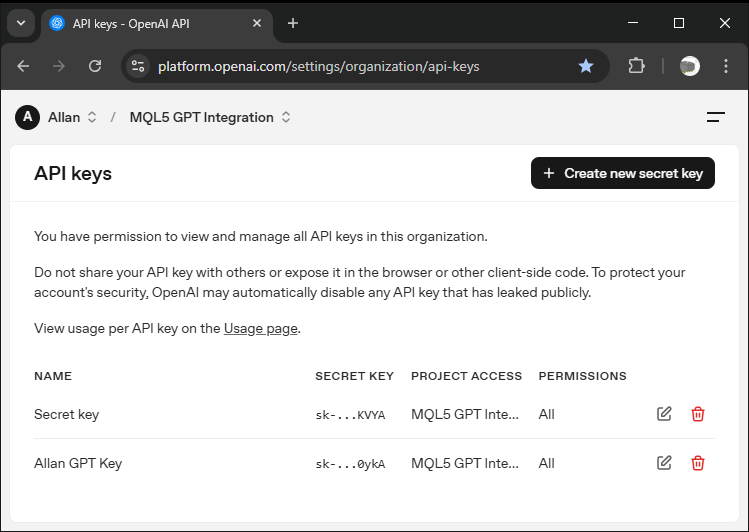The width and height of the screenshot is (749, 532).
Task: Click the key value 'sk-...0ykA'
Action: click(350, 464)
